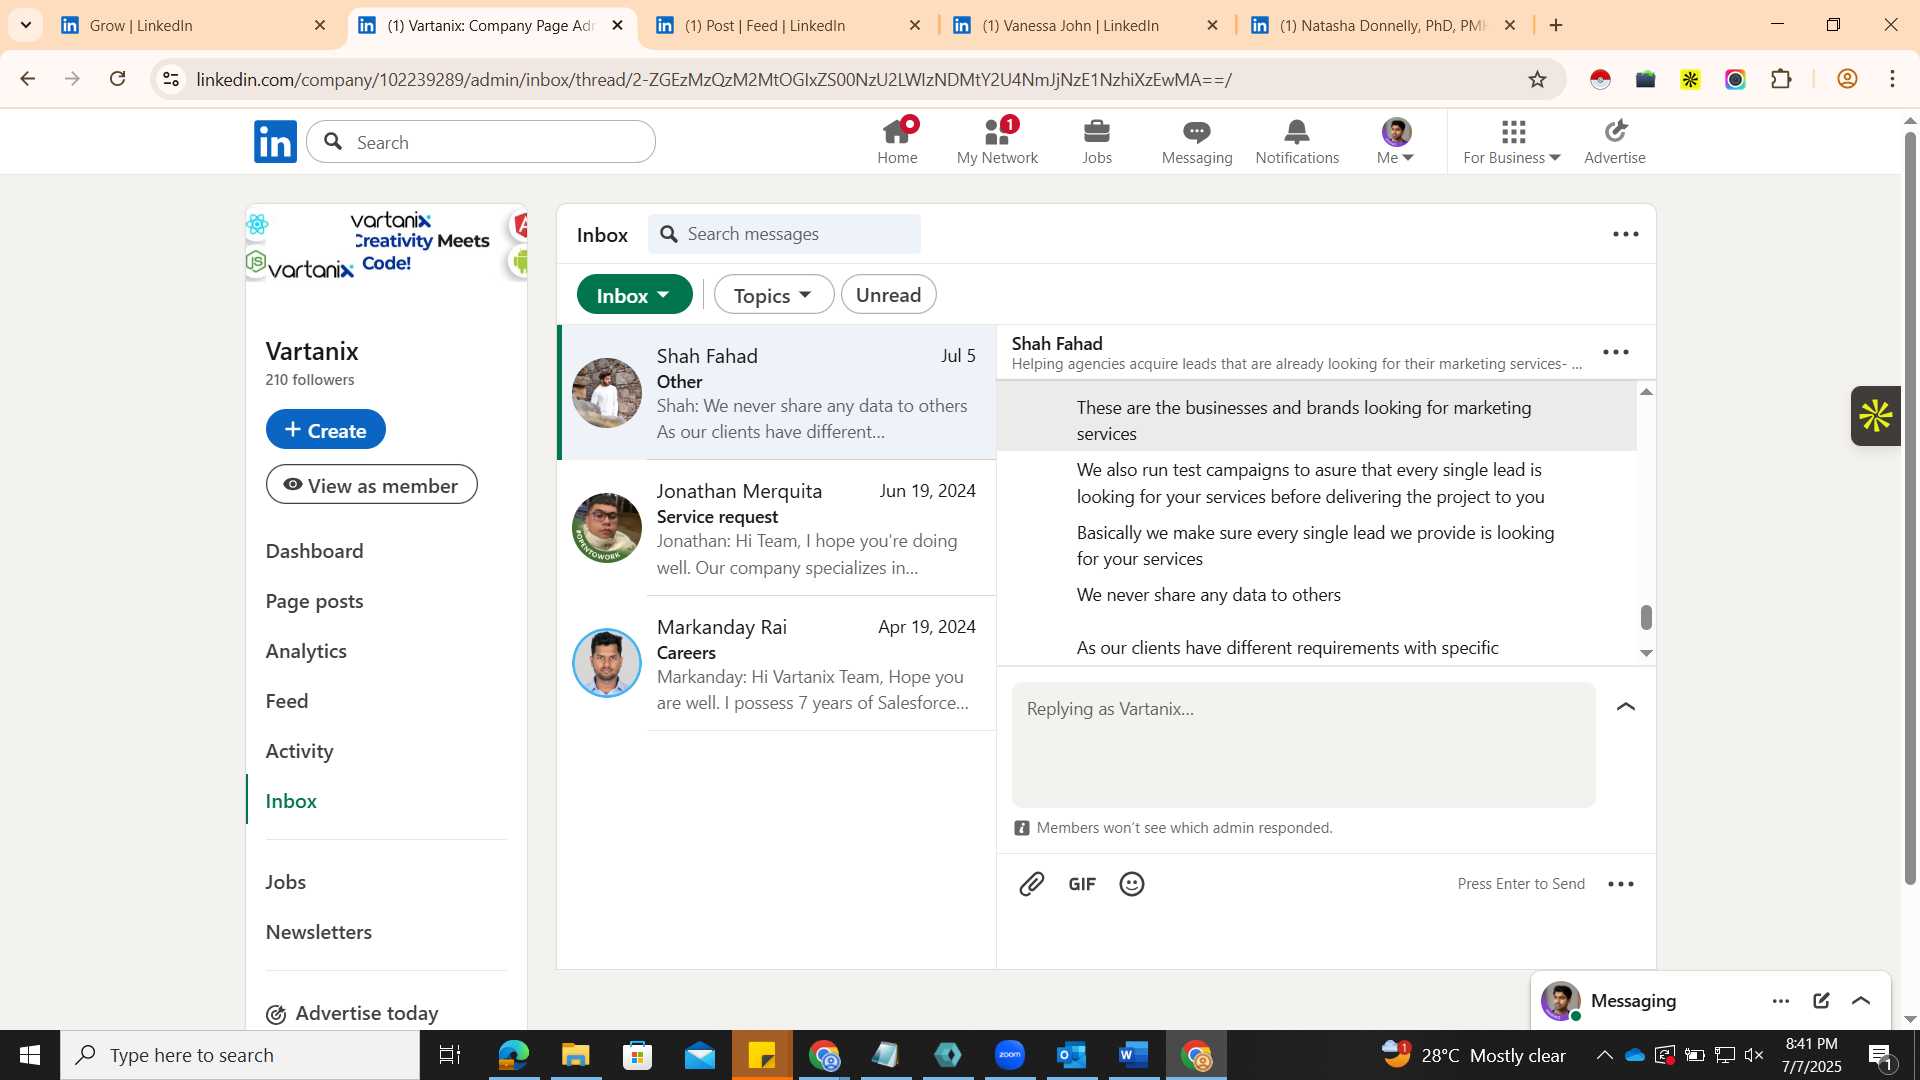Open Windows Start menu
This screenshot has width=1920, height=1080.
(29, 1055)
